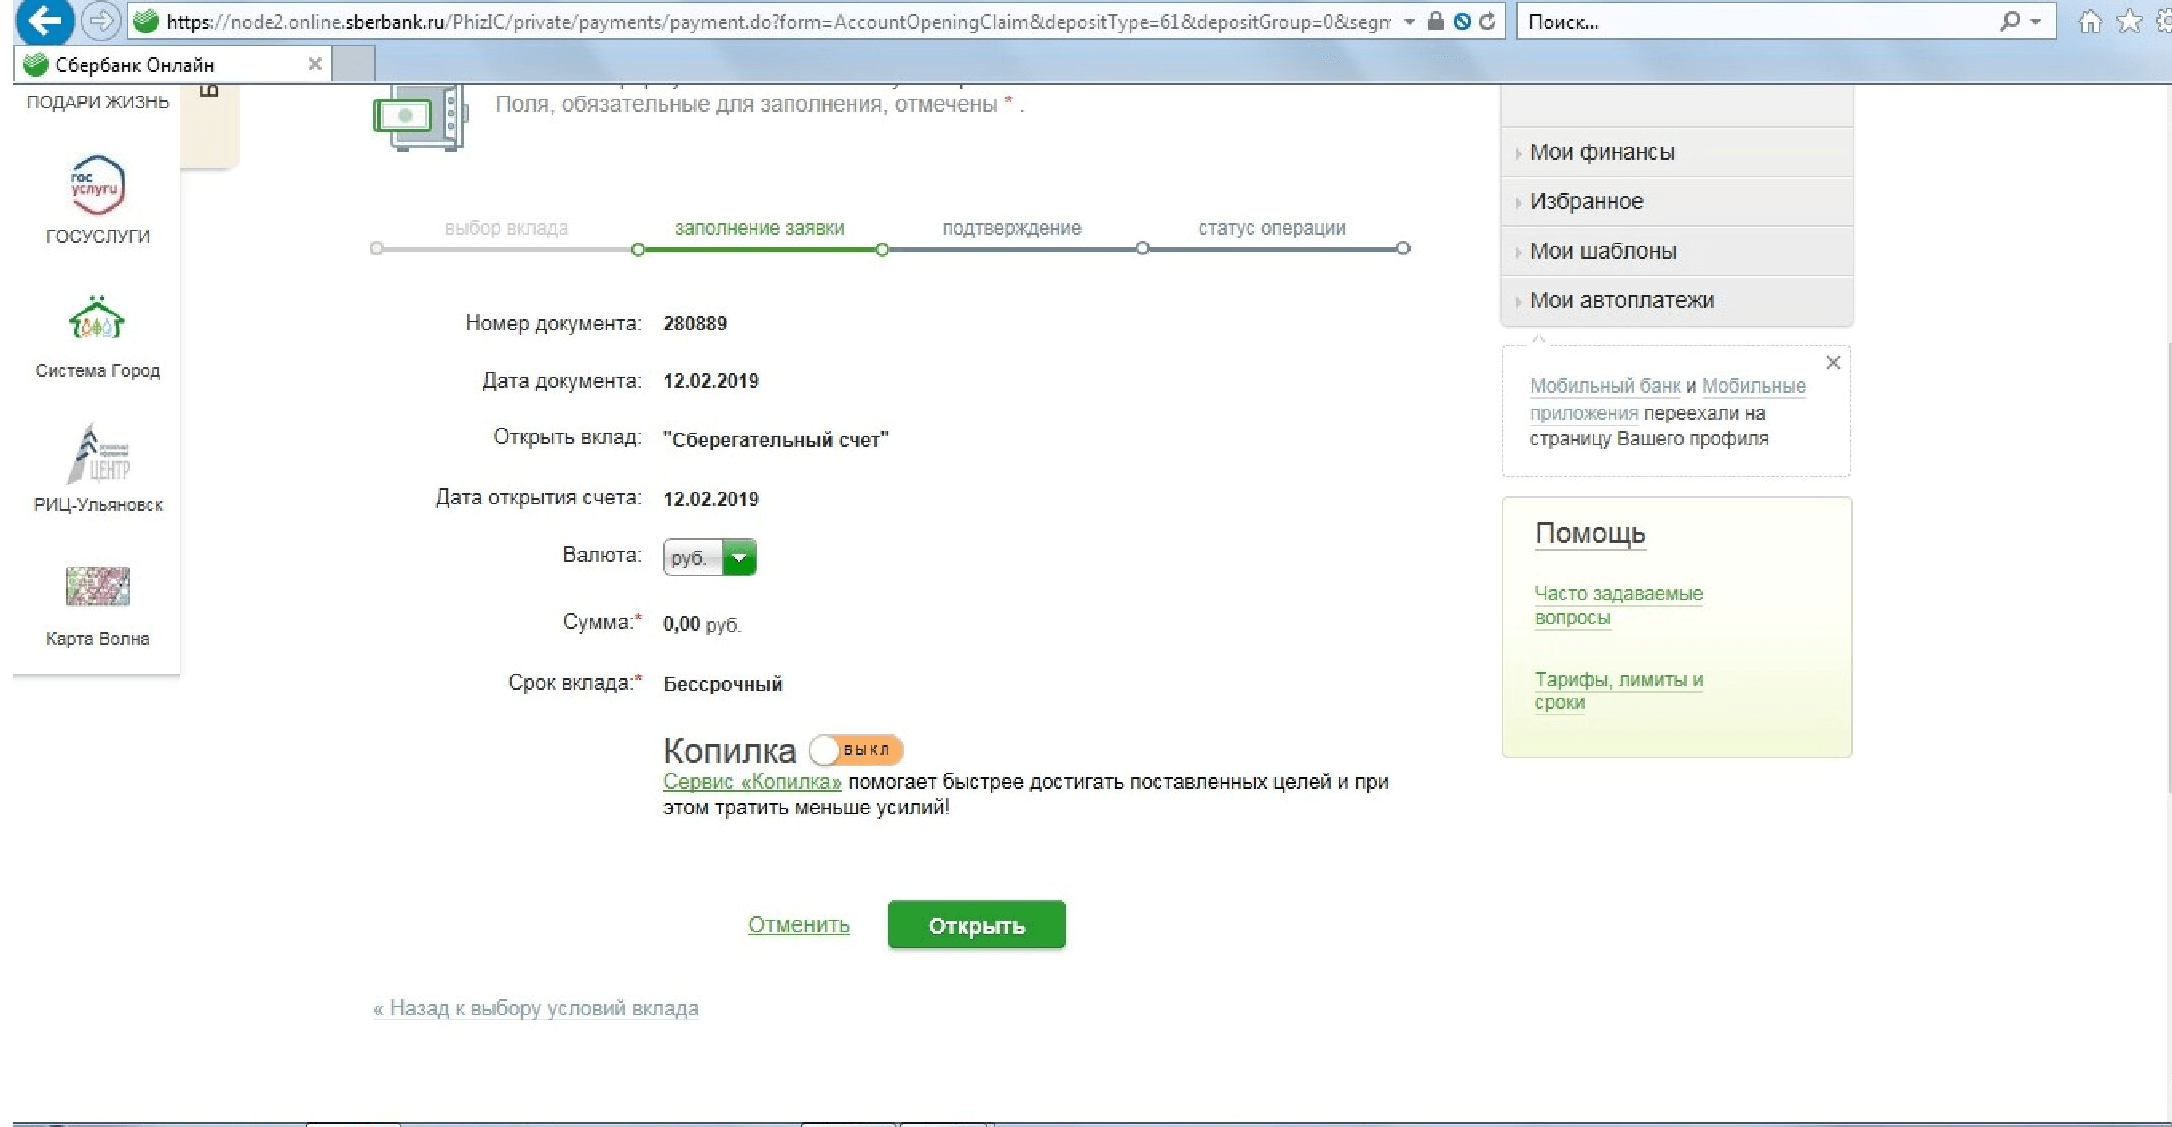Click the Подари жизнь sidebar link
Image resolution: width=2172 pixels, height=1127 pixels.
(x=97, y=101)
